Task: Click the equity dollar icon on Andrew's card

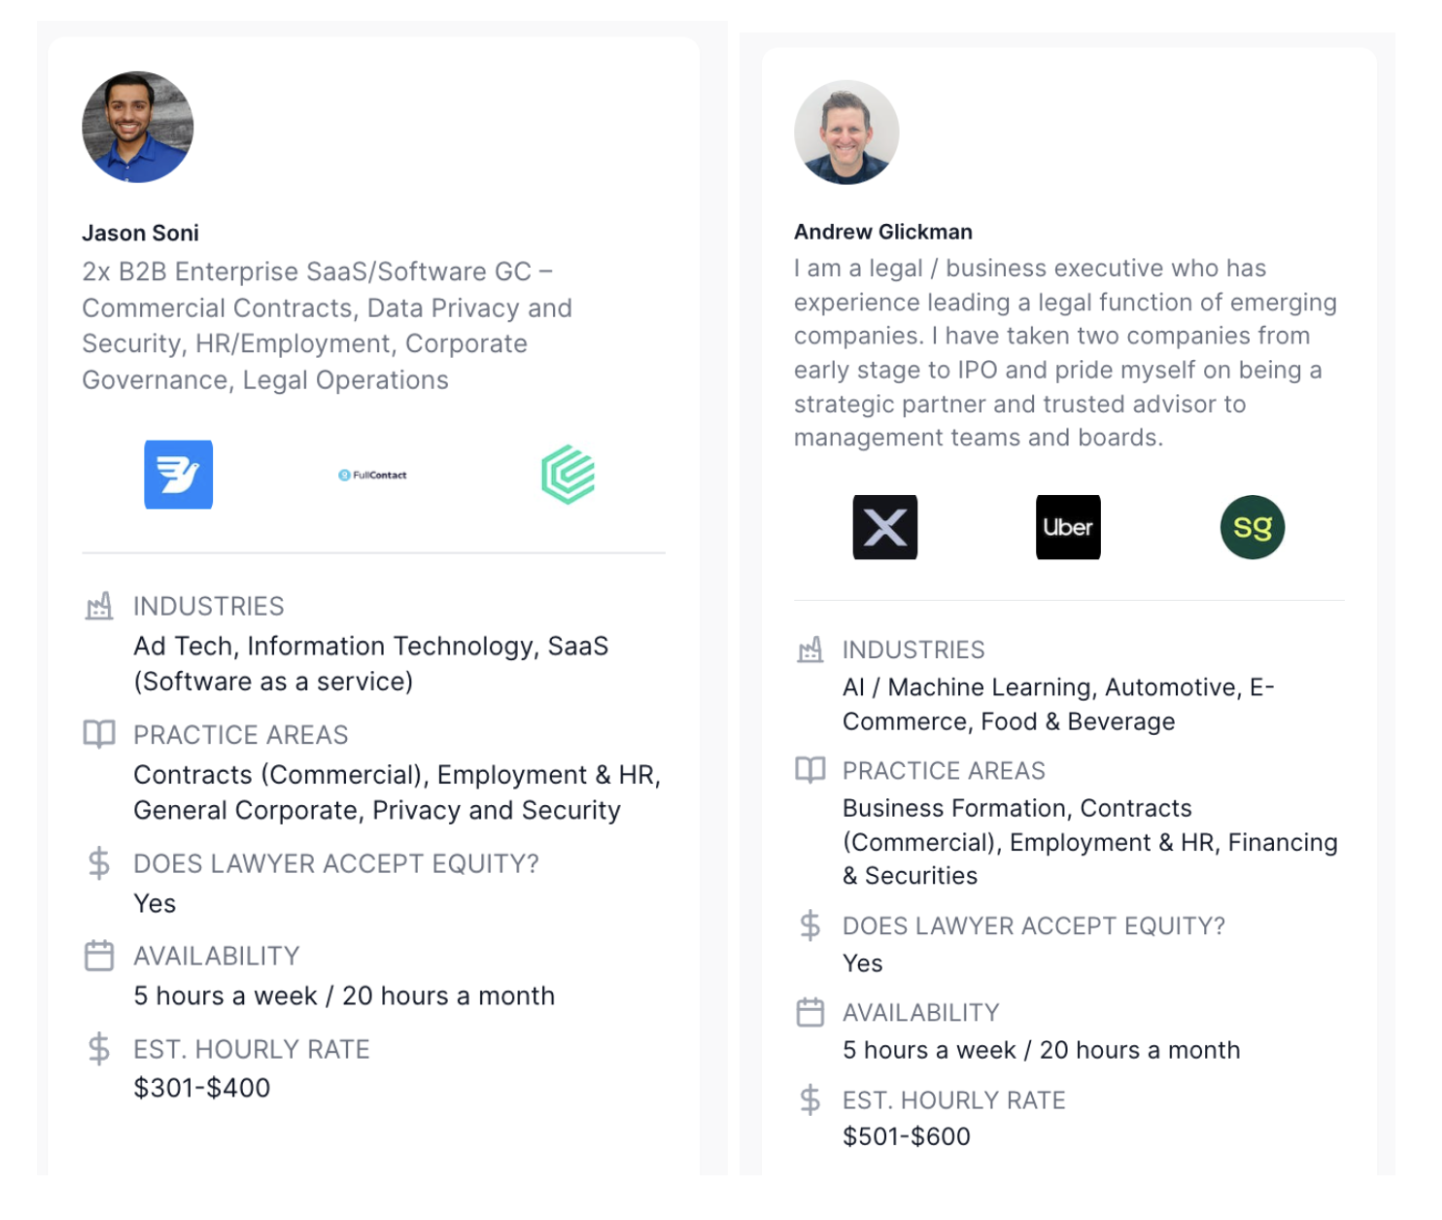Action: pyautogui.click(x=810, y=926)
